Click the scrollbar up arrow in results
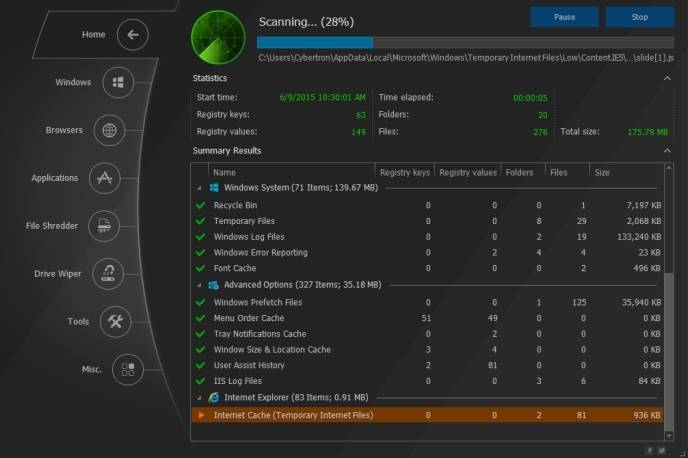Screen dimensions: 688x458 pyautogui.click(x=669, y=167)
